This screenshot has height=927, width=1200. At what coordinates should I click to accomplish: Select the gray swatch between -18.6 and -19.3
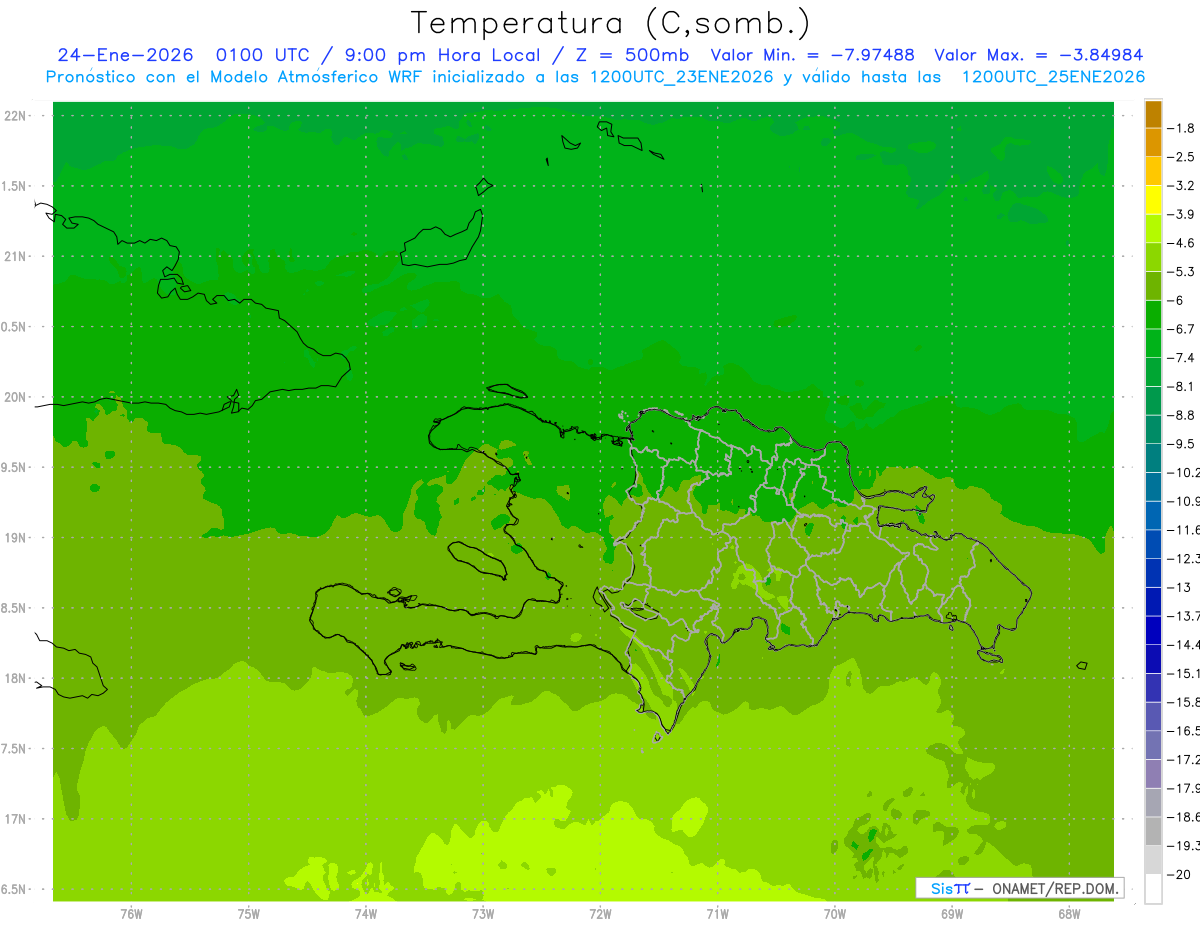pyautogui.click(x=1153, y=831)
